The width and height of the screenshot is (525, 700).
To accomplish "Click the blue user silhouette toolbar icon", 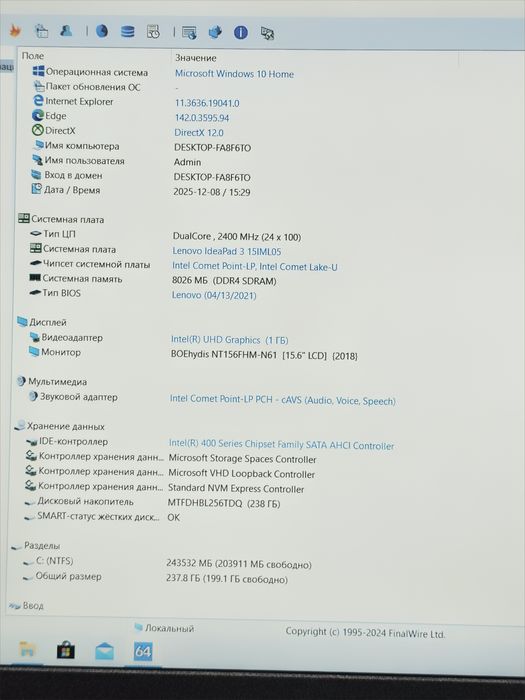I will pyautogui.click(x=66, y=30).
